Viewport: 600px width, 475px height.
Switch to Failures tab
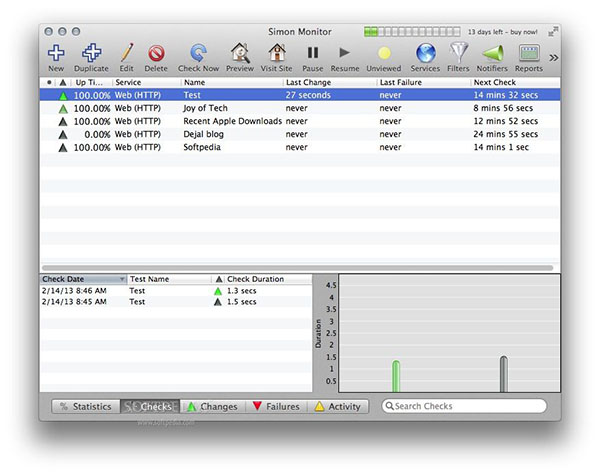pos(276,406)
